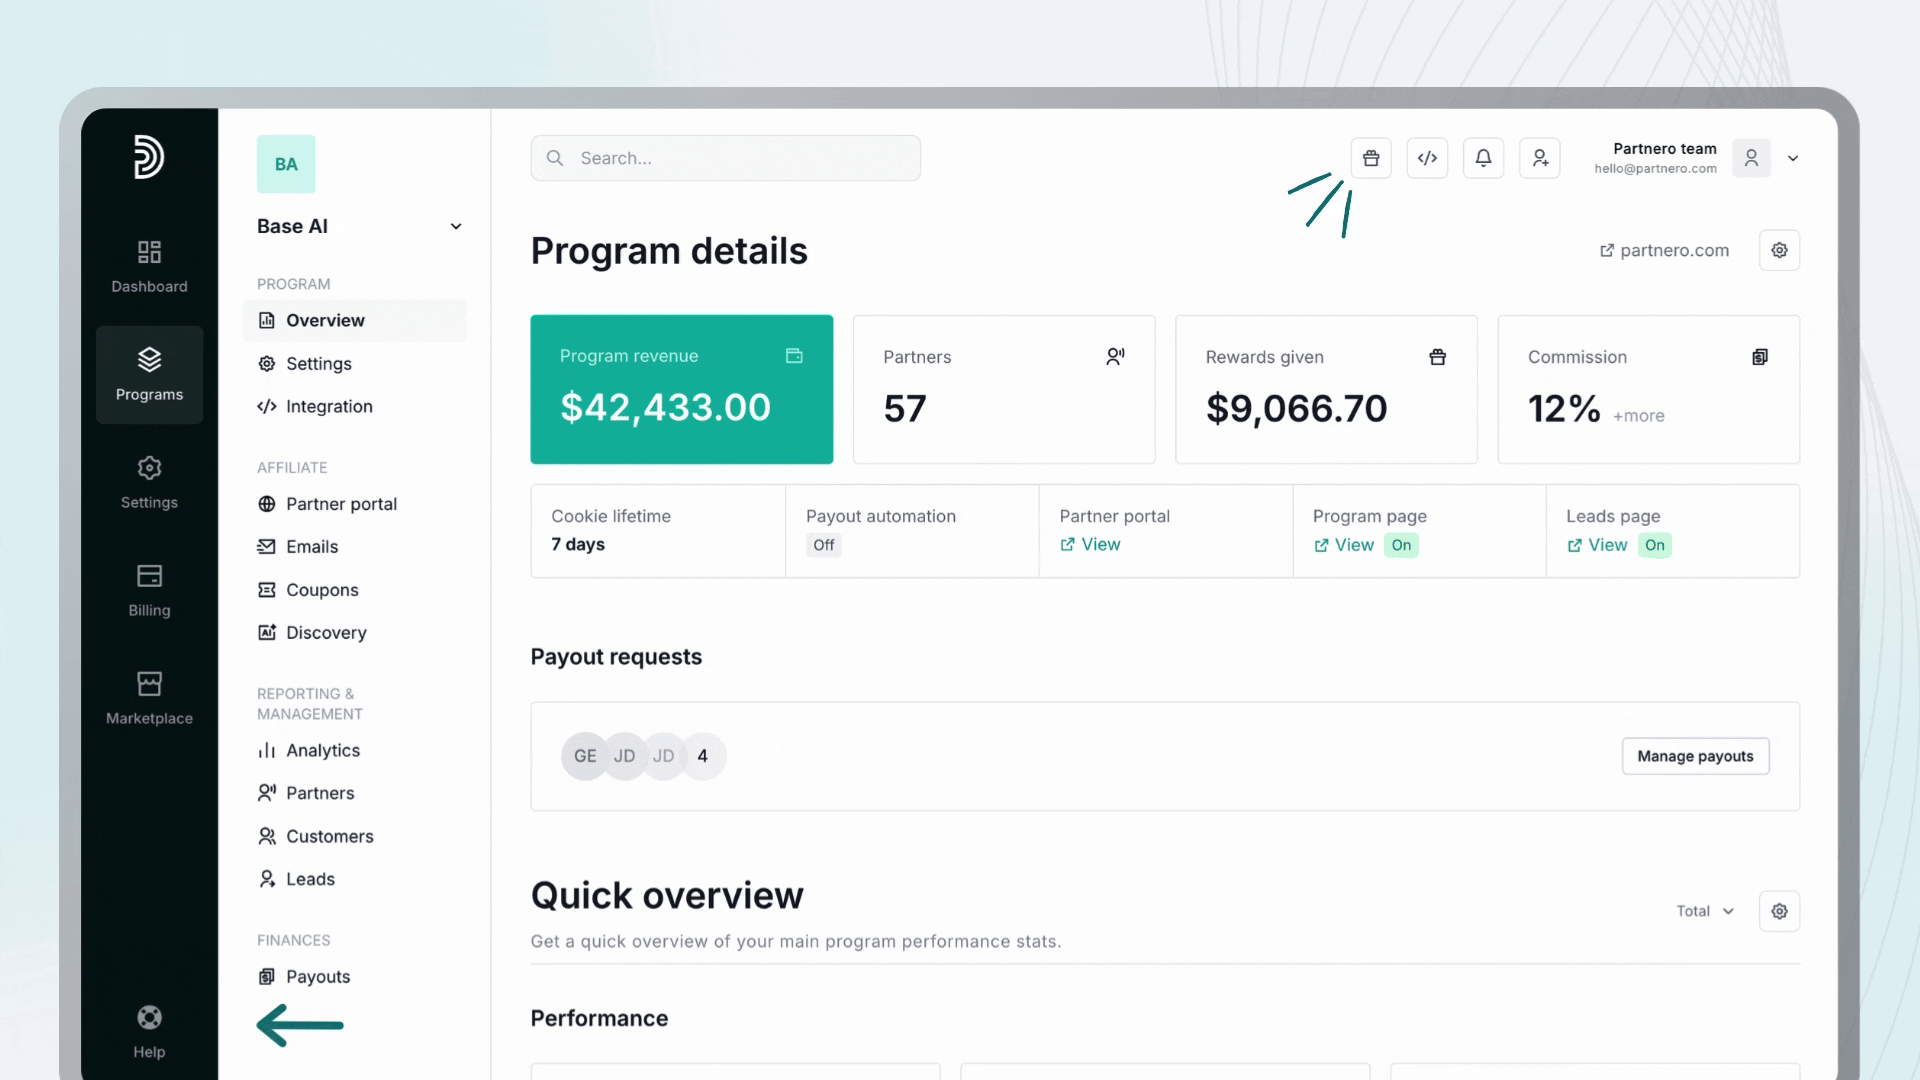Toggle the Payout automation Off badge
The width and height of the screenshot is (1920, 1080).
823,545
